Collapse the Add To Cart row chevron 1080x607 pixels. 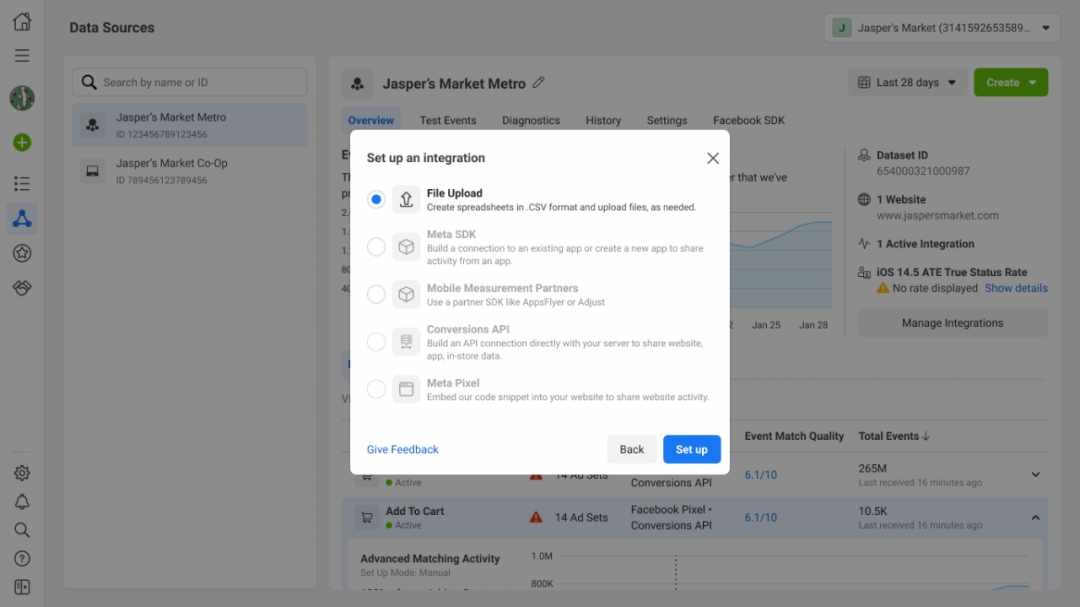(x=1035, y=517)
